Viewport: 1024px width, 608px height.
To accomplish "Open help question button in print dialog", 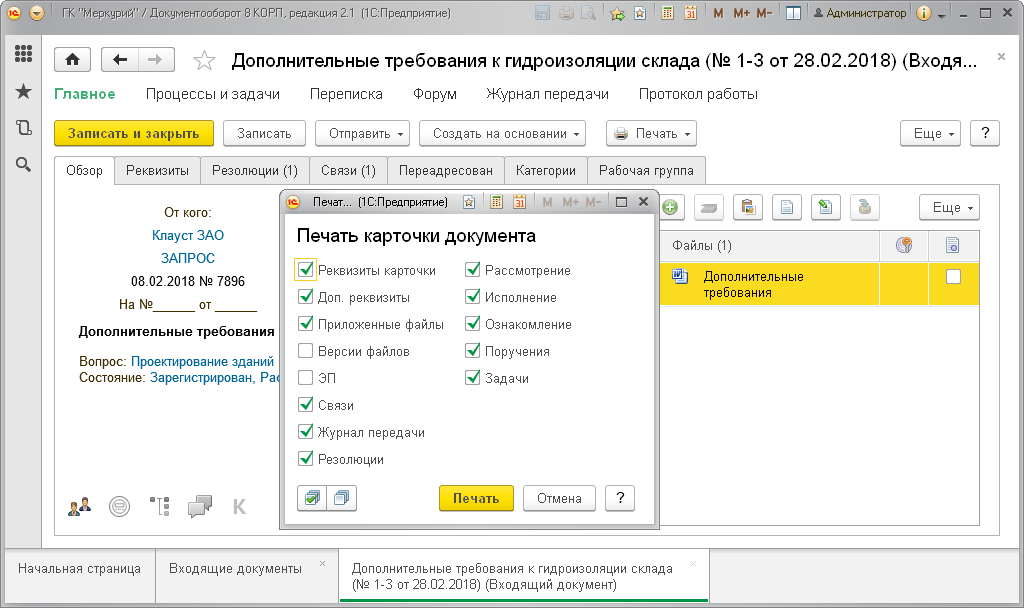I will 620,498.
